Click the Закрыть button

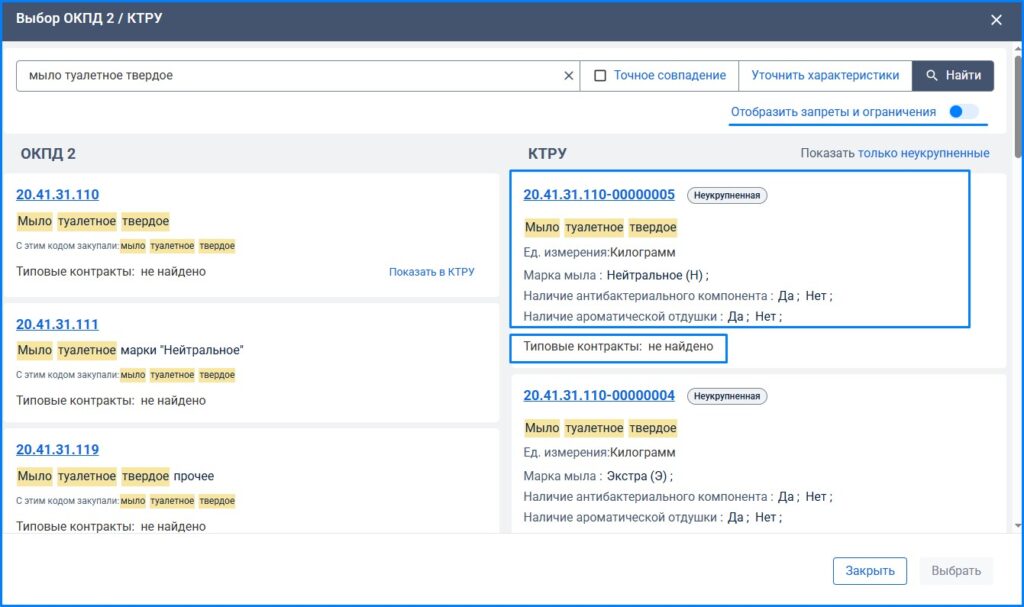point(870,571)
